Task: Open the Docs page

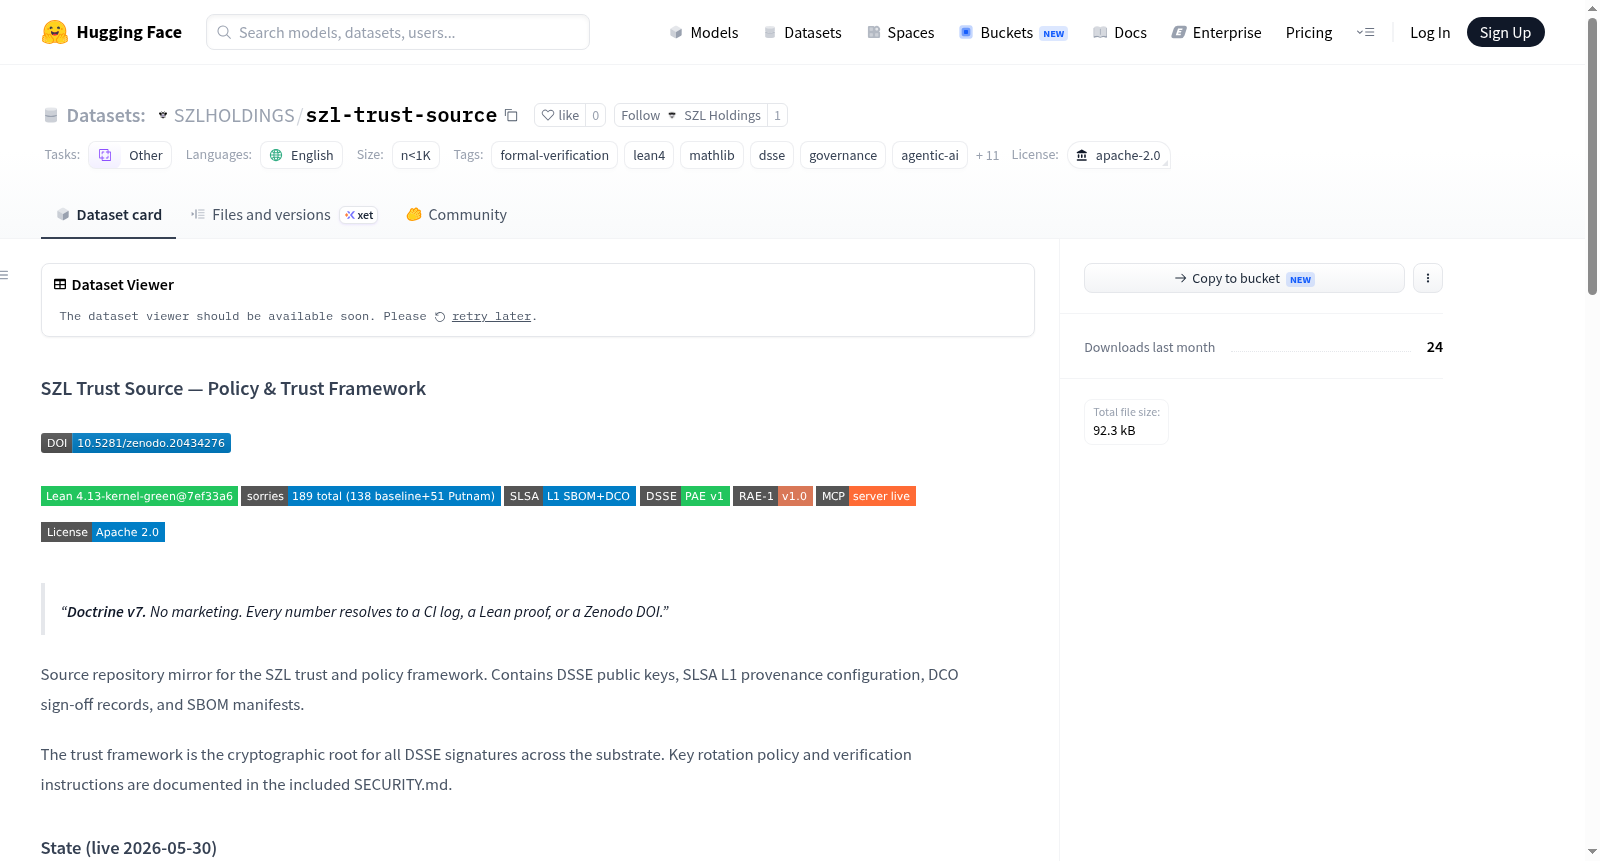Action: (x=1120, y=33)
